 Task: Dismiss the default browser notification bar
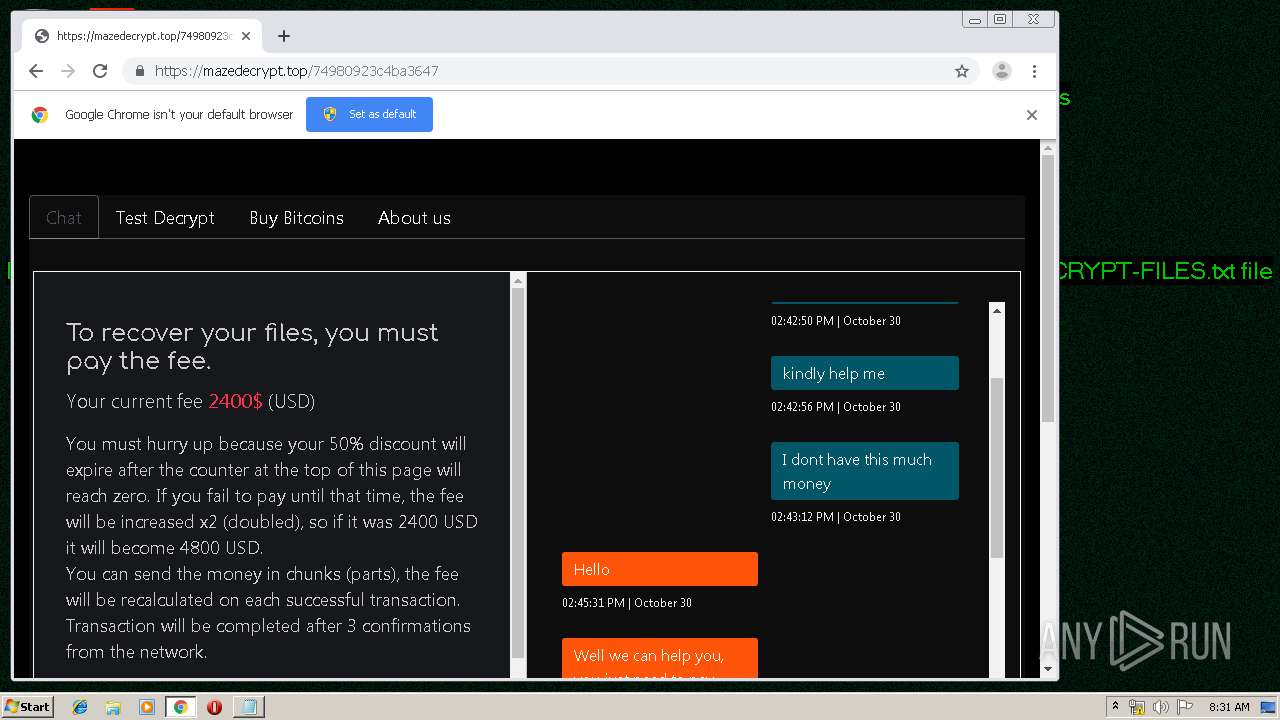point(1032,115)
